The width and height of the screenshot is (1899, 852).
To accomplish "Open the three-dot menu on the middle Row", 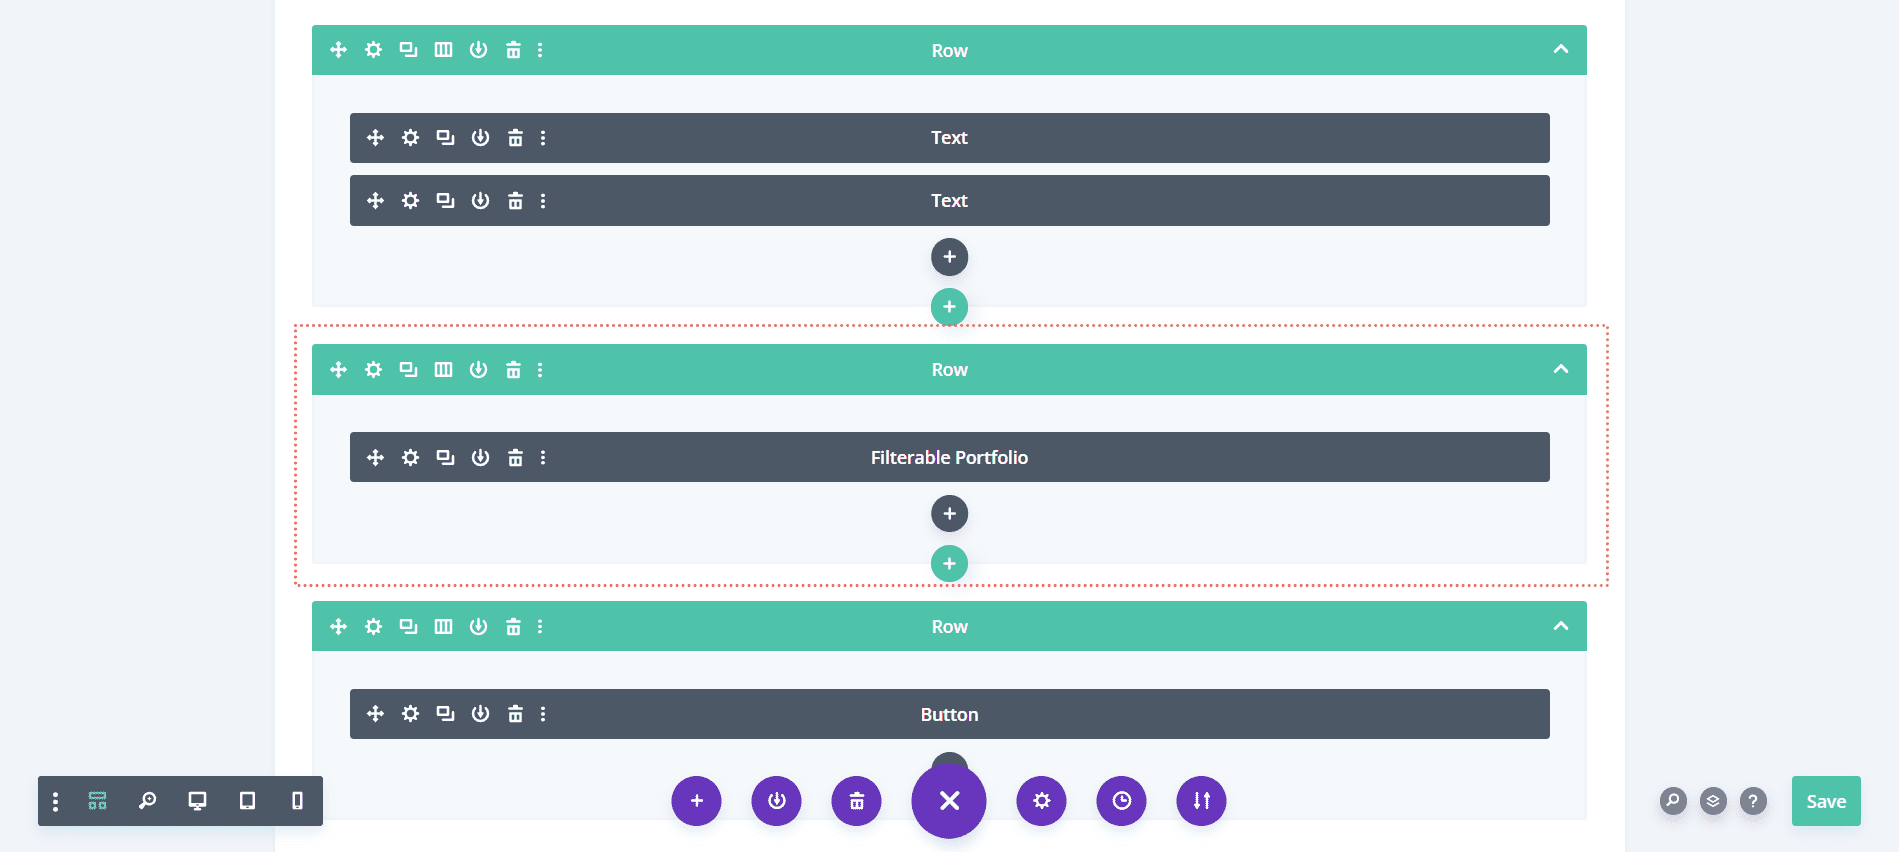I will 540,369.
